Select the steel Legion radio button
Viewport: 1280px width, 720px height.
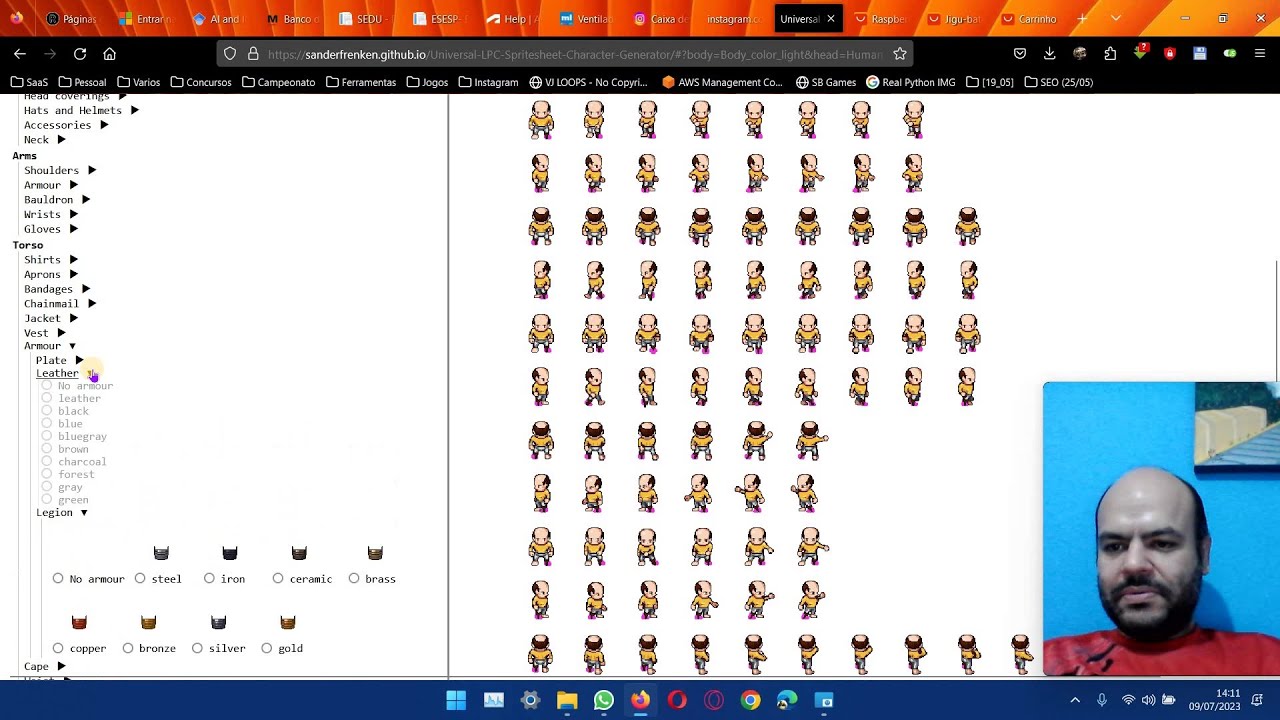[140, 578]
